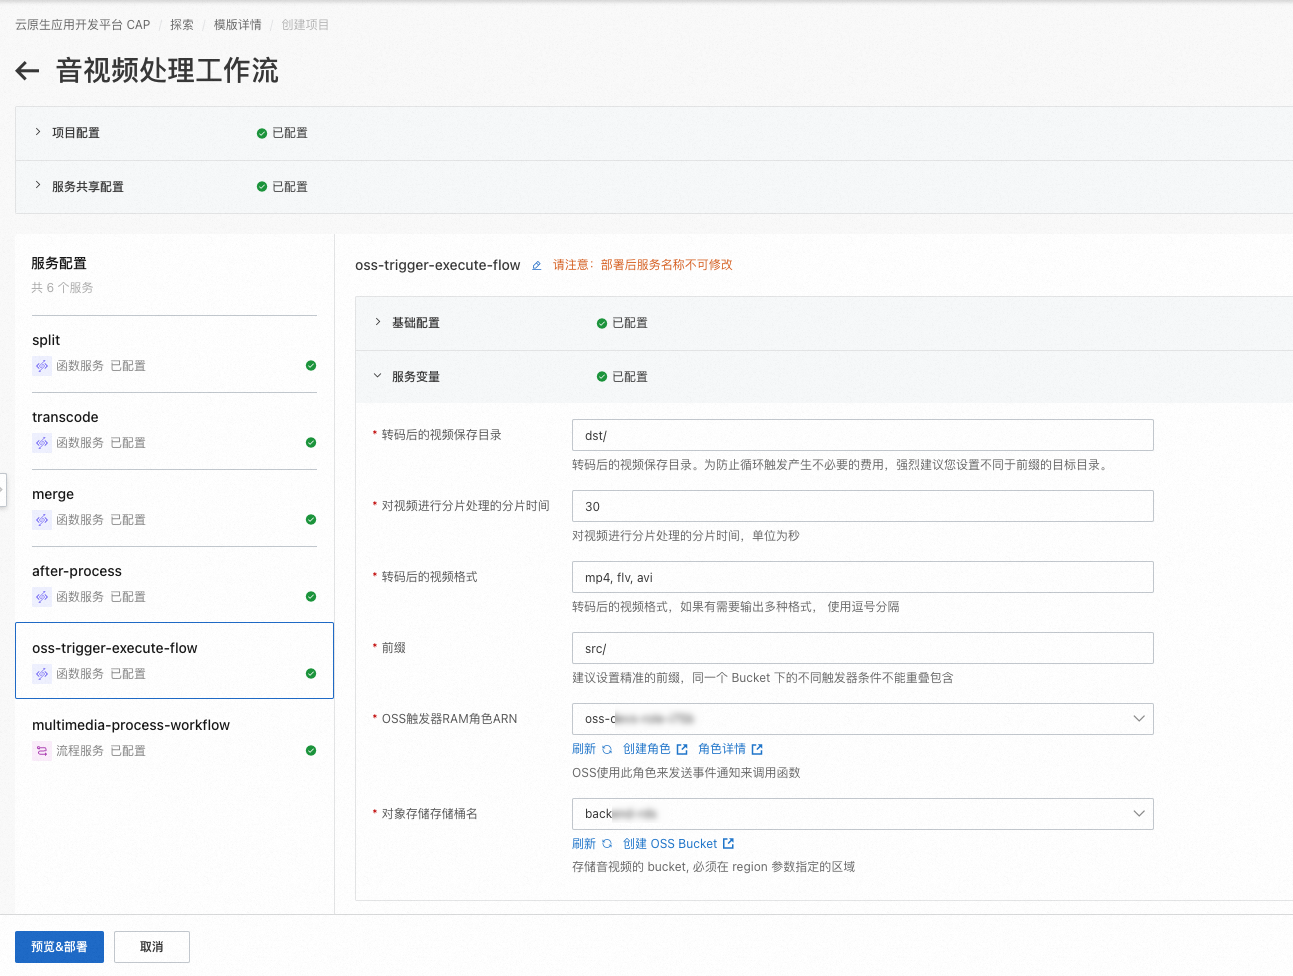Click the refresh icon under the bucket name
Viewport: 1293px width, 976px height.
(607, 844)
